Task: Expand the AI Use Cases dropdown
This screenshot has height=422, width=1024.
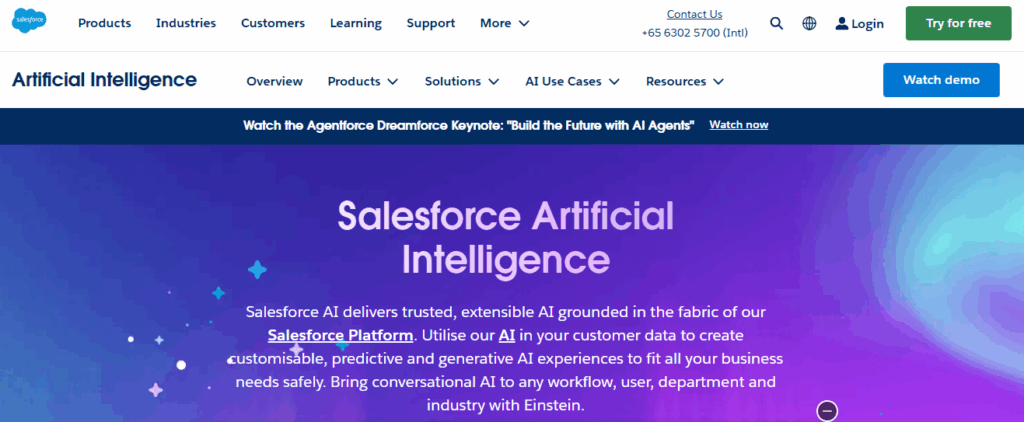Action: pyautogui.click(x=572, y=81)
